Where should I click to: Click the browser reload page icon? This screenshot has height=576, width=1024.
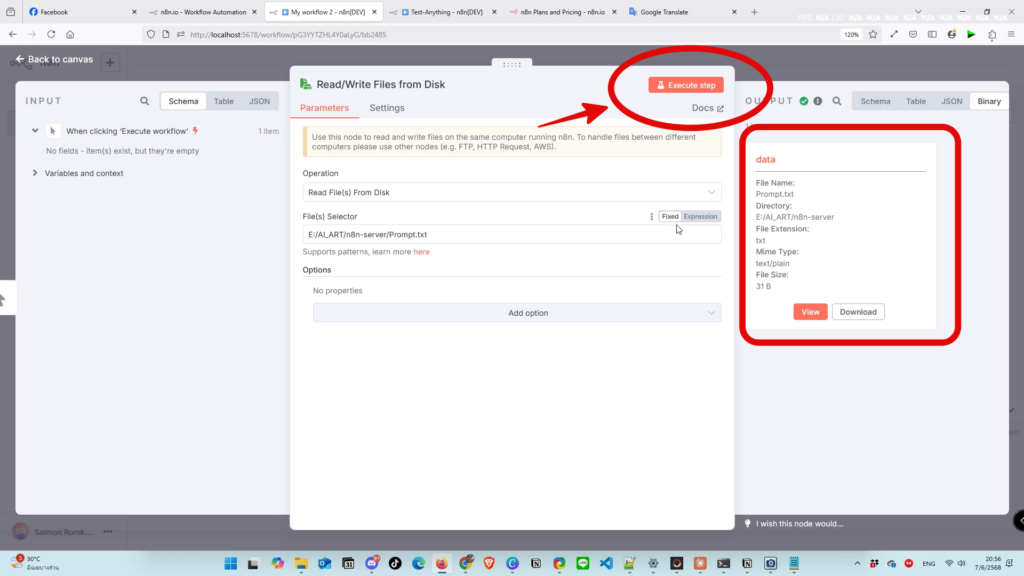point(51,34)
